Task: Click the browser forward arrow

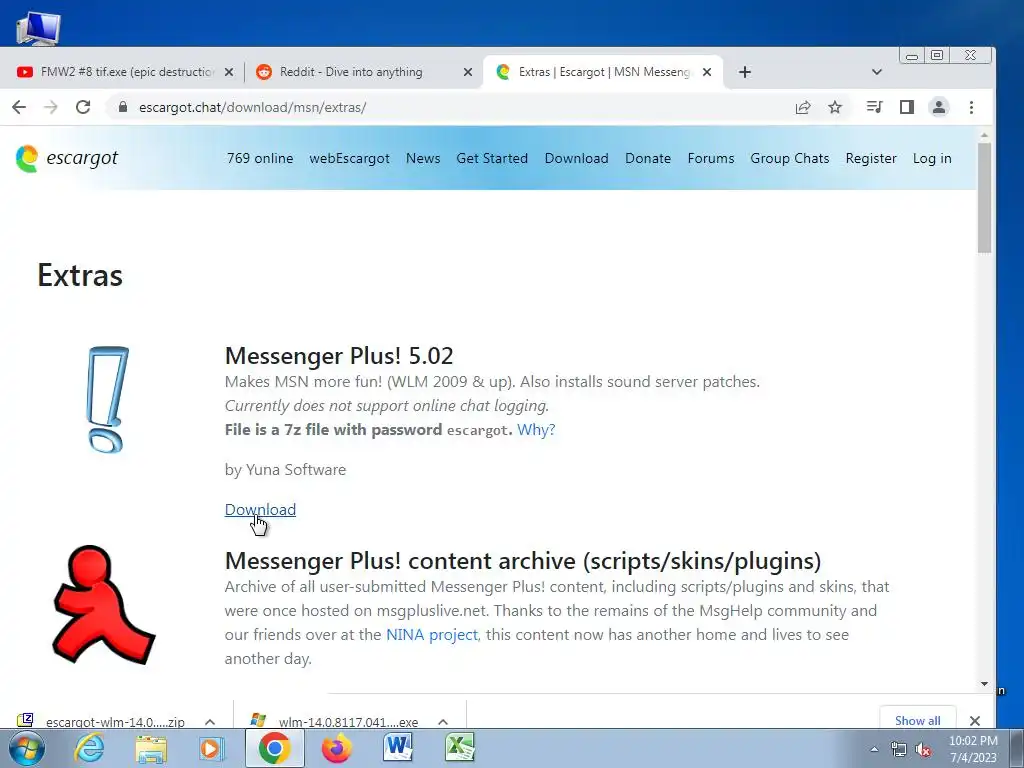Action: (x=51, y=107)
